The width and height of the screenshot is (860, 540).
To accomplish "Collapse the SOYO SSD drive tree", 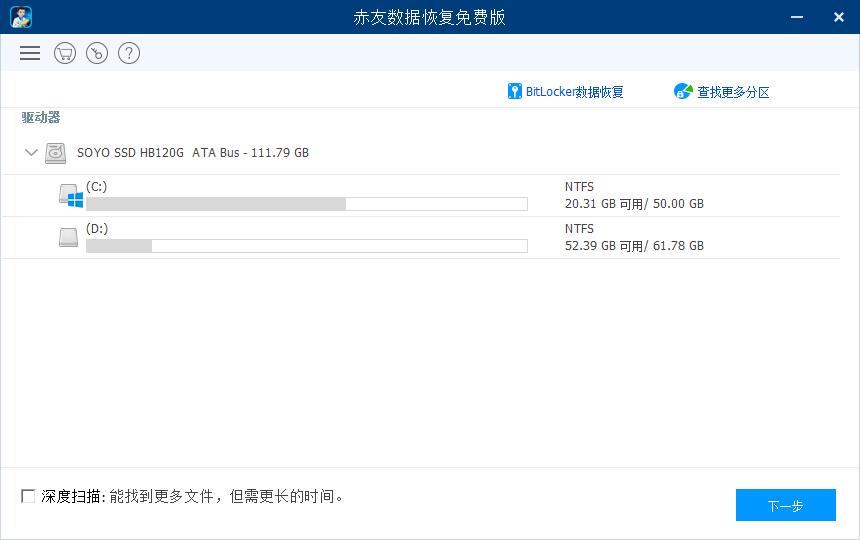I will click(31, 153).
